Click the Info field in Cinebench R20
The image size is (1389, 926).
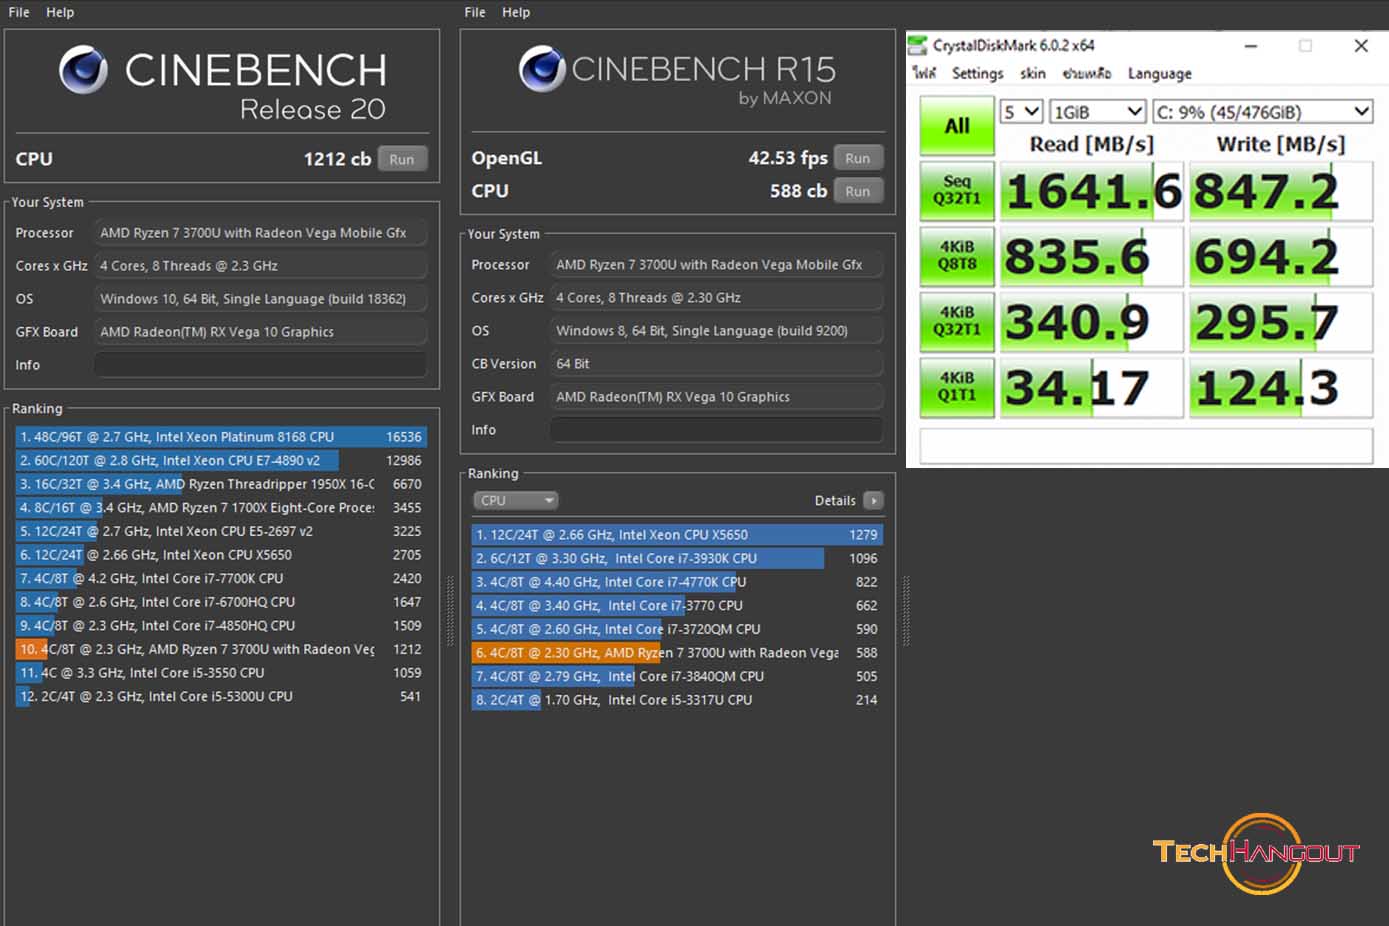pyautogui.click(x=260, y=365)
